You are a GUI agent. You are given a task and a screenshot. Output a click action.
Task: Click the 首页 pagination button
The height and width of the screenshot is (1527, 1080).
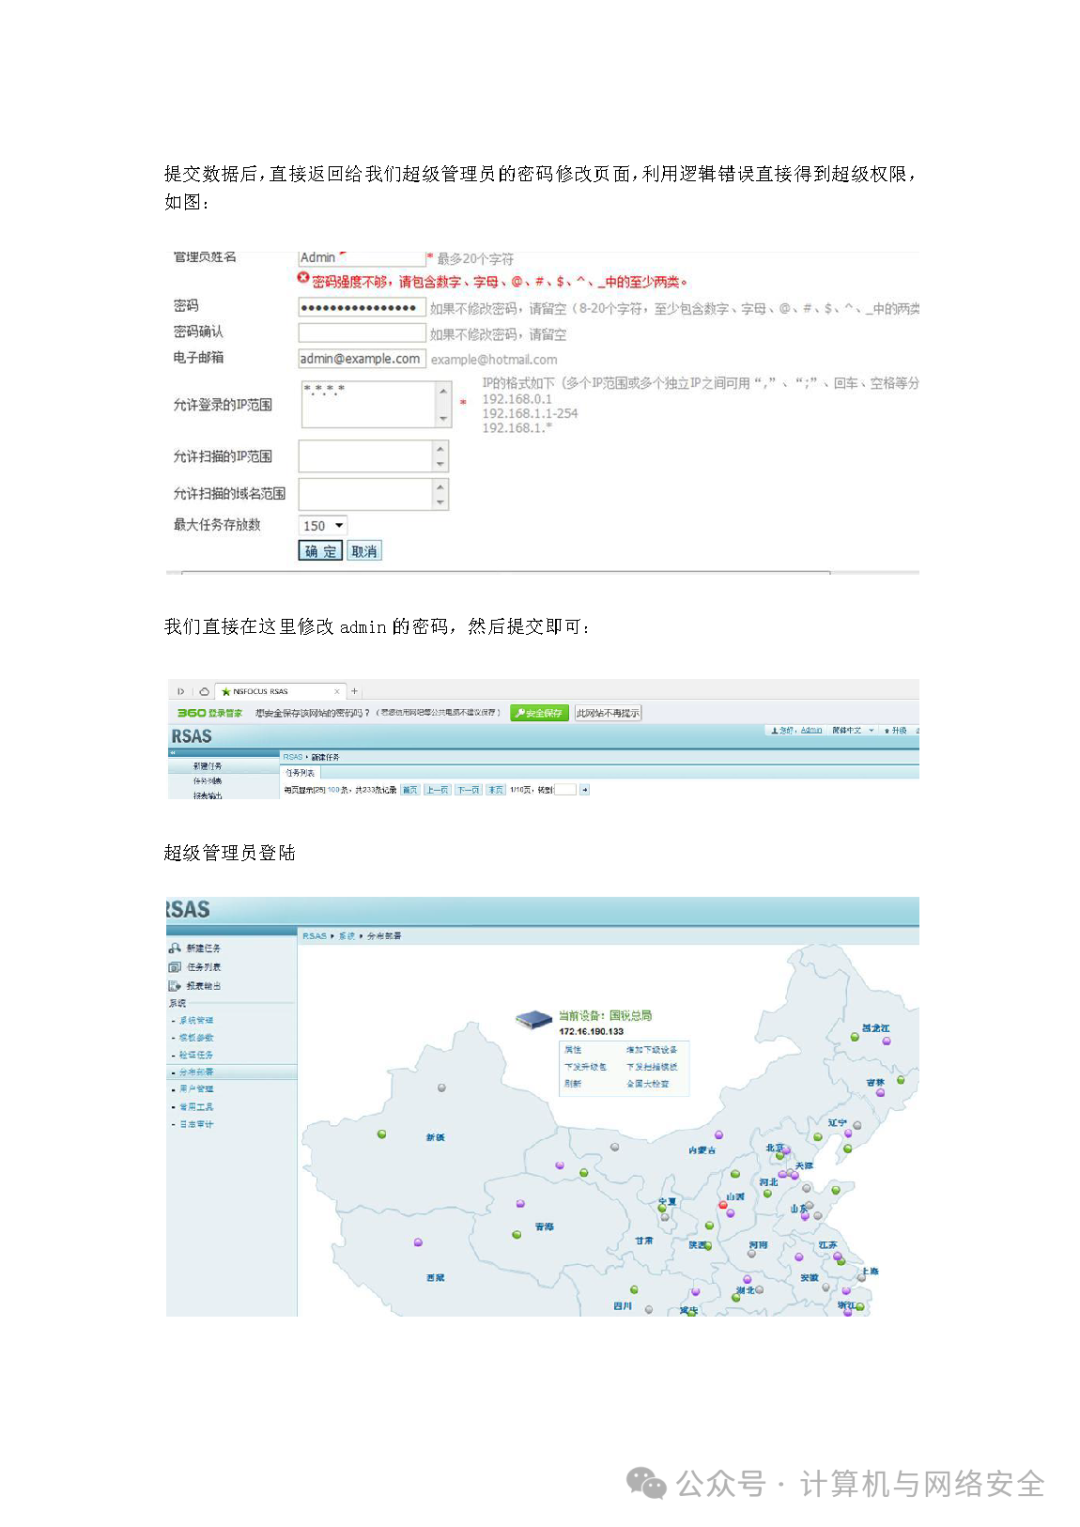[410, 790]
